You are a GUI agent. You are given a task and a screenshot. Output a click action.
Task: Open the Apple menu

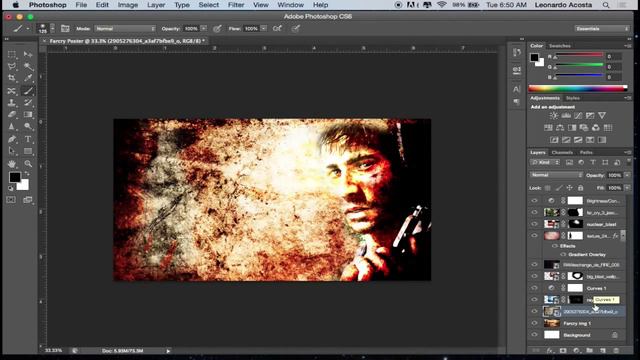pyautogui.click(x=16, y=5)
